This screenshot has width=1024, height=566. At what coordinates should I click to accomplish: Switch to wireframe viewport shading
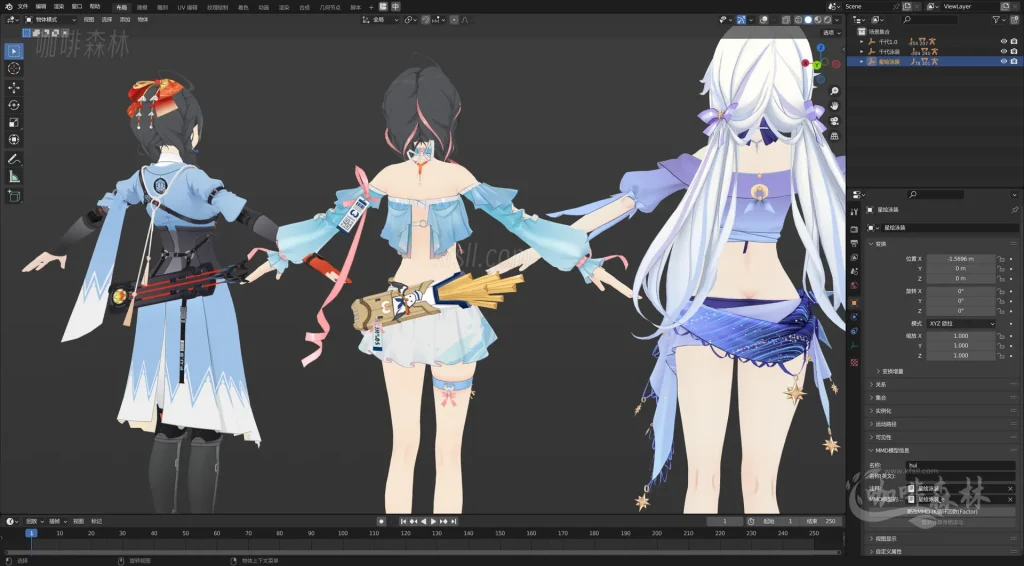click(798, 20)
